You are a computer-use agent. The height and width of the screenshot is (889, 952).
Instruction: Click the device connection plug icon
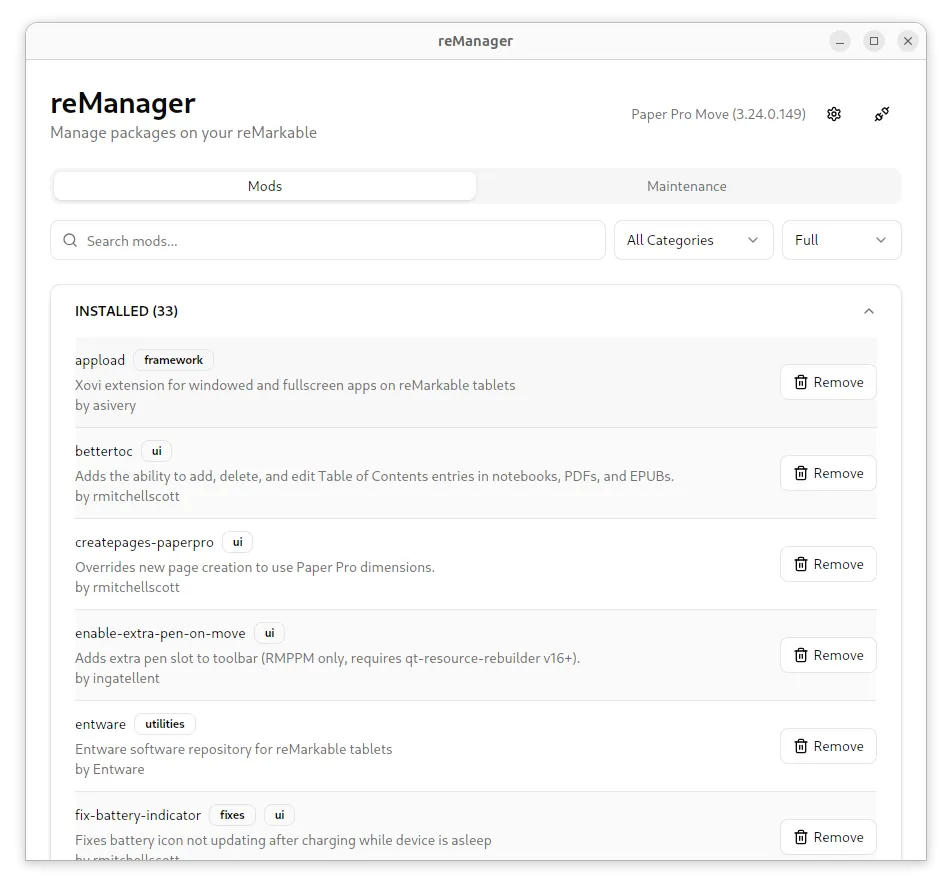(882, 114)
